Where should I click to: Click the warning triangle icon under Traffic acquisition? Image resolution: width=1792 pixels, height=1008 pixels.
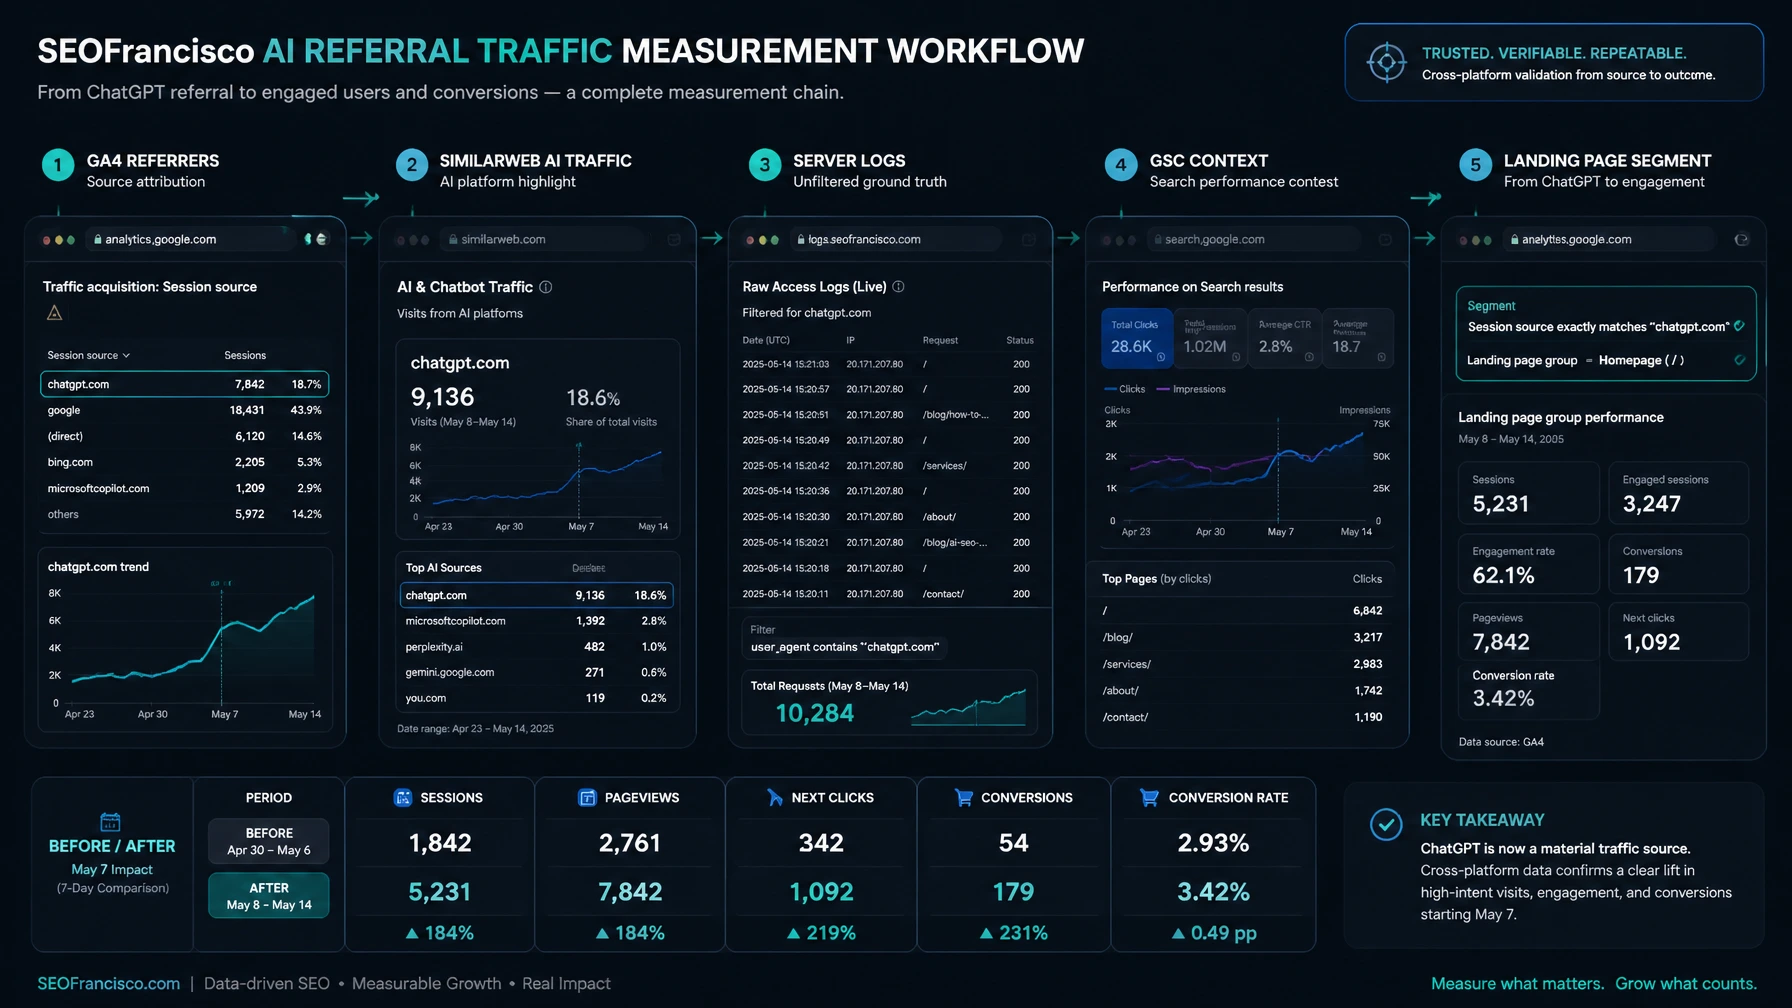click(x=55, y=313)
